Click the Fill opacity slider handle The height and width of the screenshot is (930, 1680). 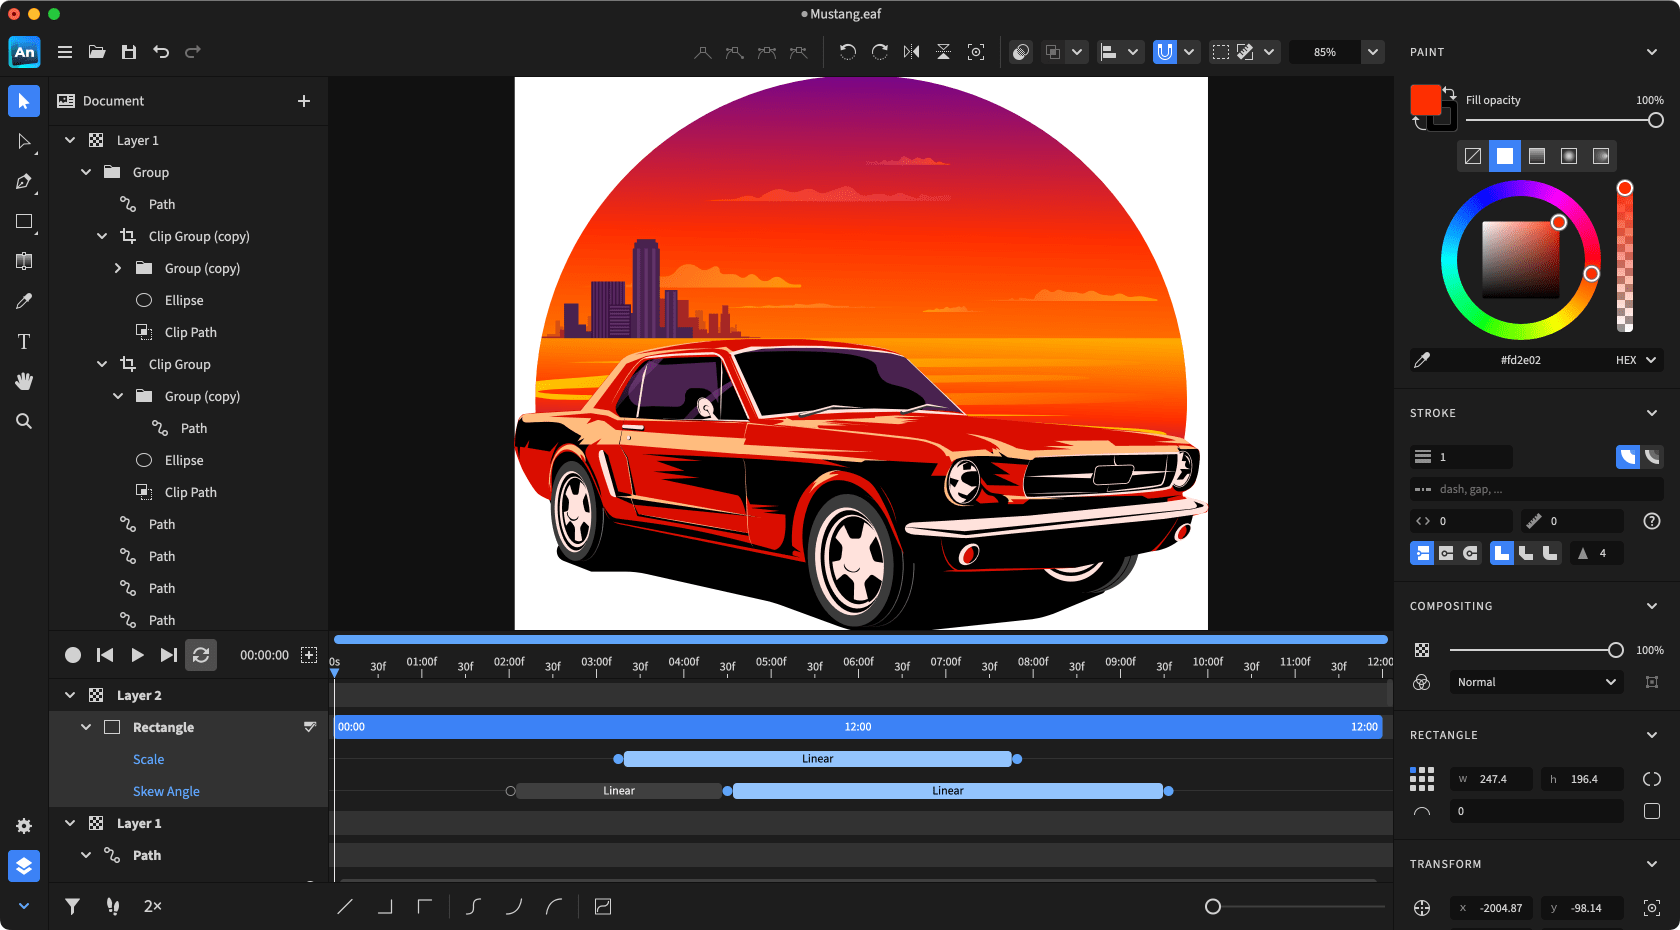click(x=1656, y=120)
